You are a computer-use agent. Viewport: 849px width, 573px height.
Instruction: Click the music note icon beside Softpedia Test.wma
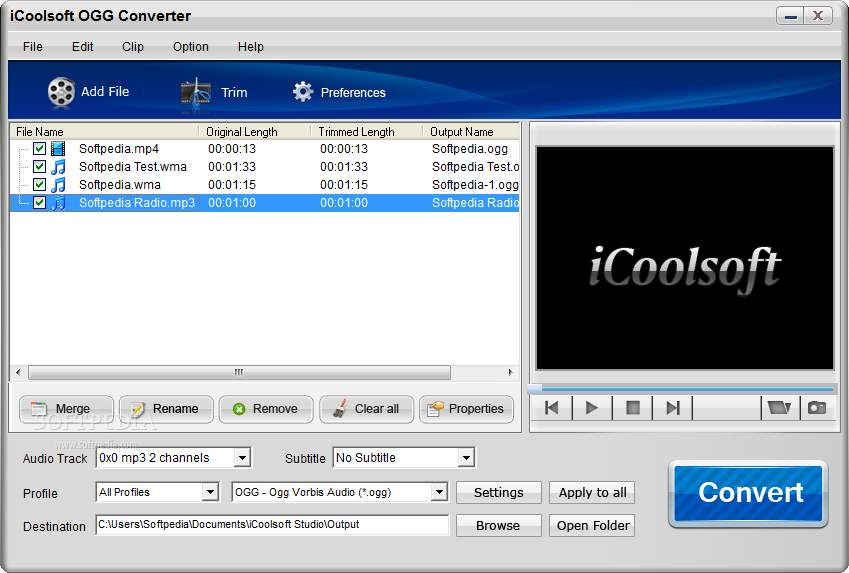pos(58,167)
